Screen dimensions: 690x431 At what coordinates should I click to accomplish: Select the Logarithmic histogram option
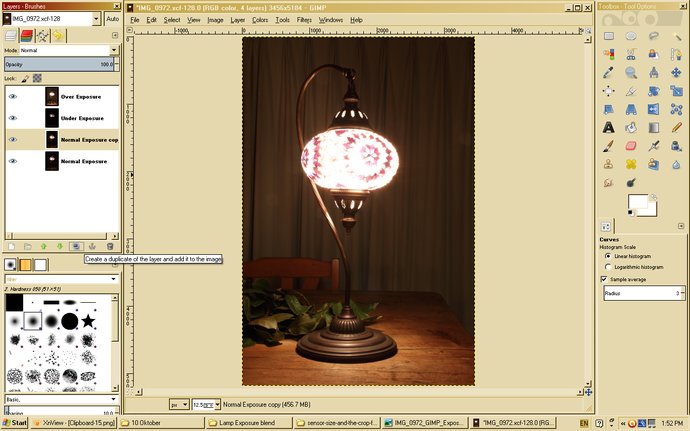point(608,267)
